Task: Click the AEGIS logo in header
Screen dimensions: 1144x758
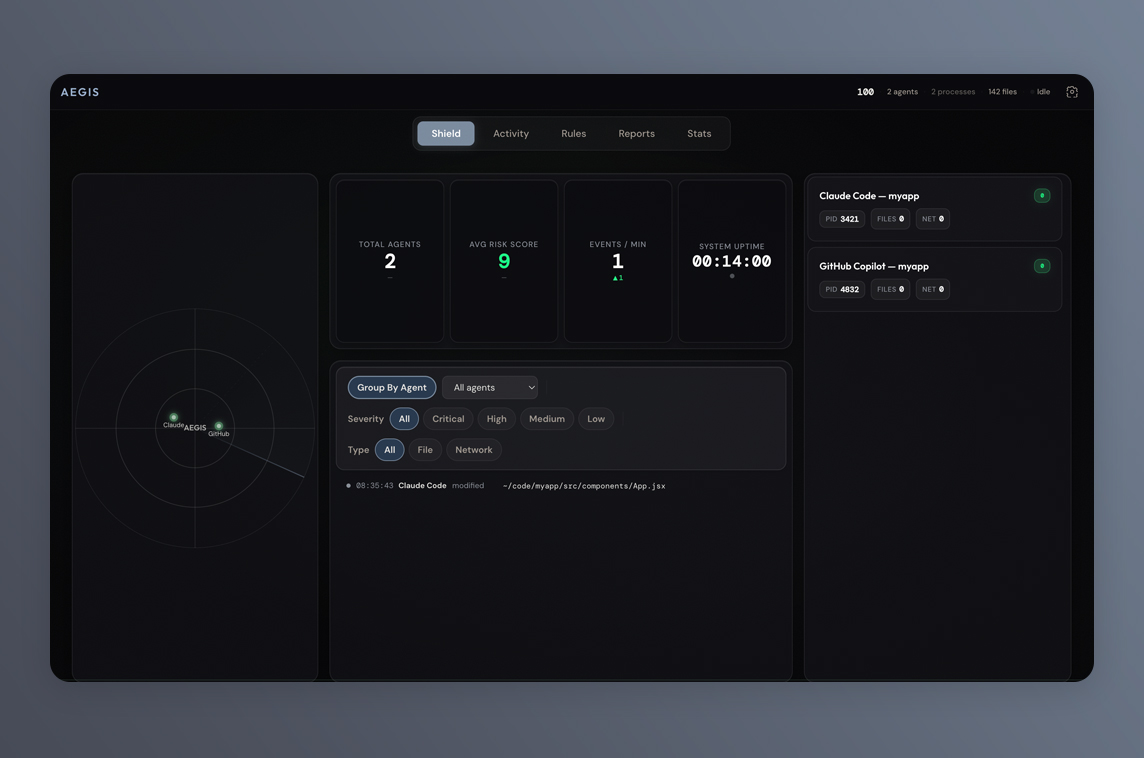Action: click(x=80, y=92)
